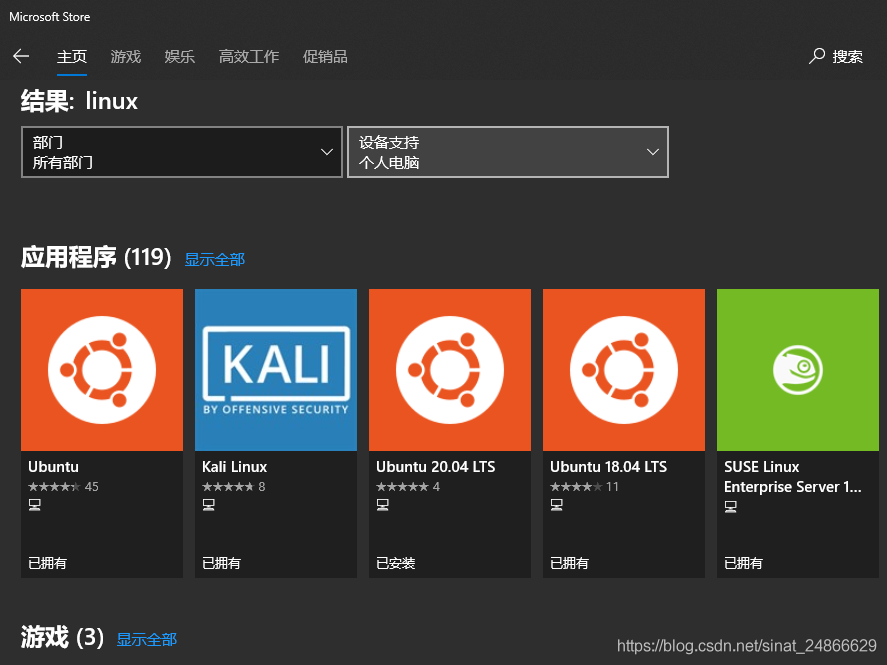The height and width of the screenshot is (665, 887).
Task: Click 已拥有 status under Kali Linux
Action: pos(222,563)
